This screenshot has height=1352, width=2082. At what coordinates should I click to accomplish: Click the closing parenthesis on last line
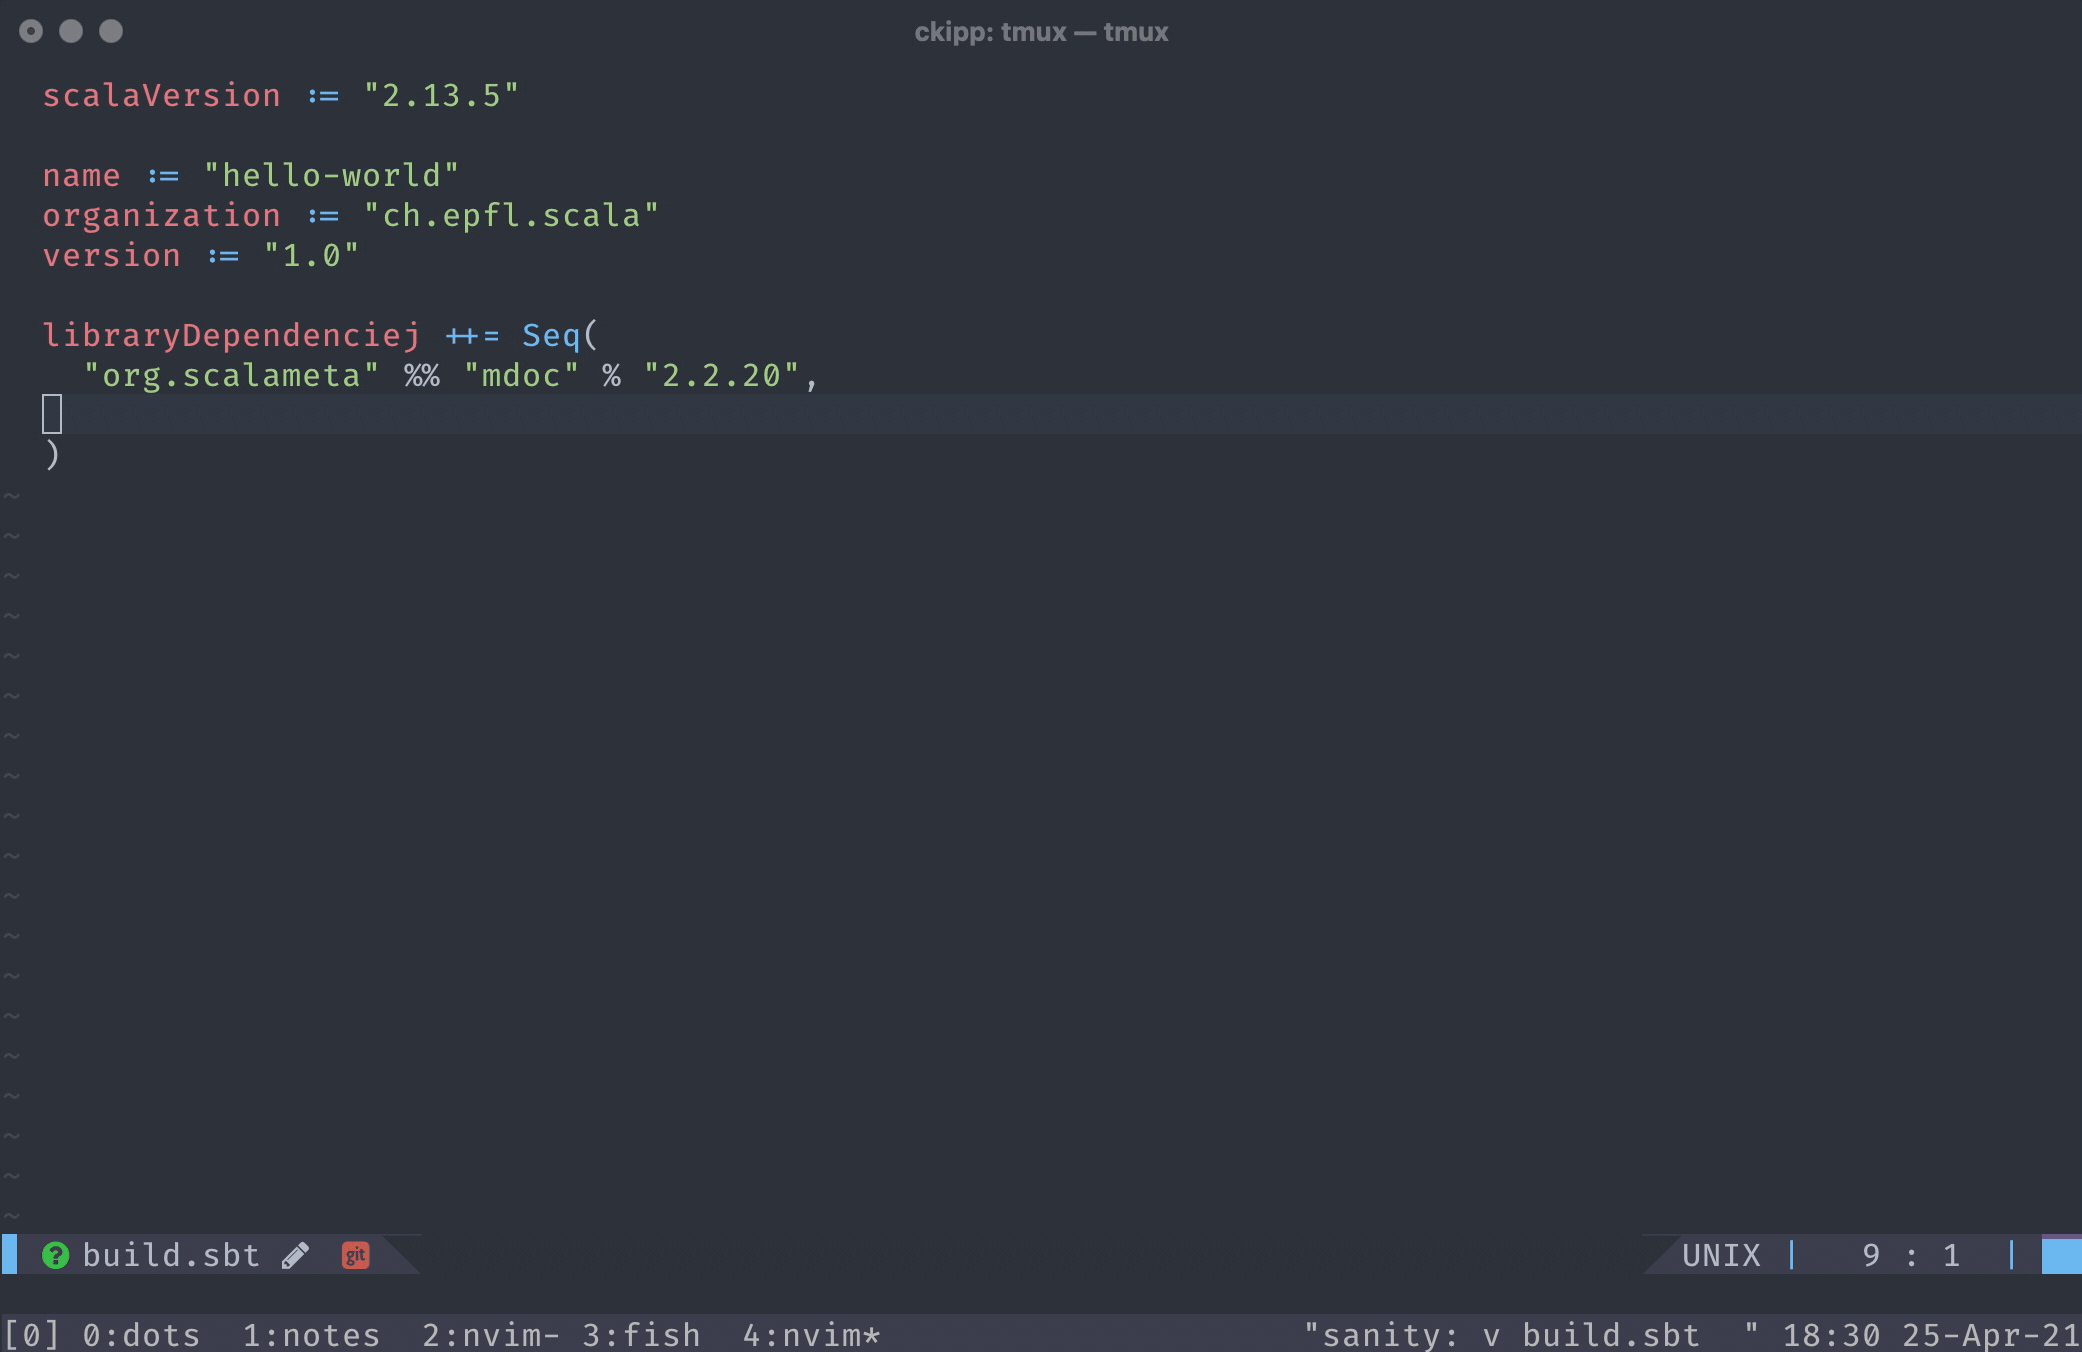(52, 455)
